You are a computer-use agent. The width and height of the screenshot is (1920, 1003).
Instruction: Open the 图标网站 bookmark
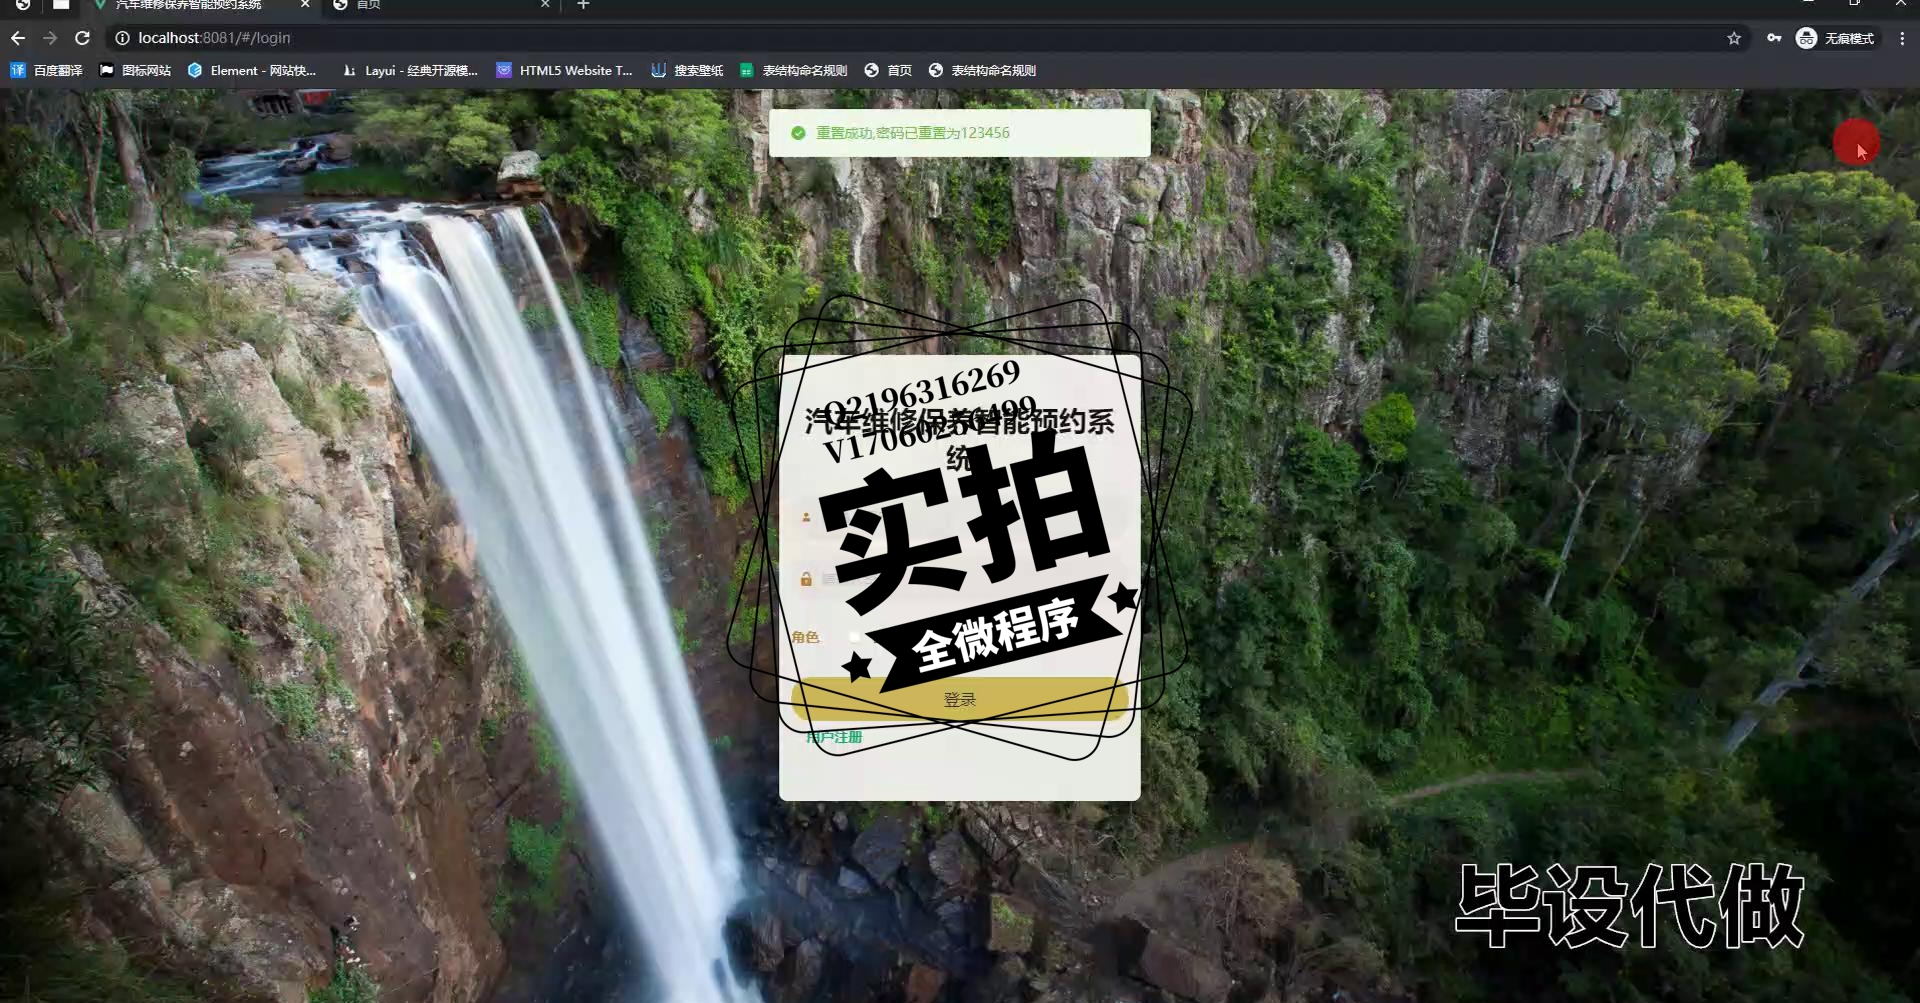136,70
